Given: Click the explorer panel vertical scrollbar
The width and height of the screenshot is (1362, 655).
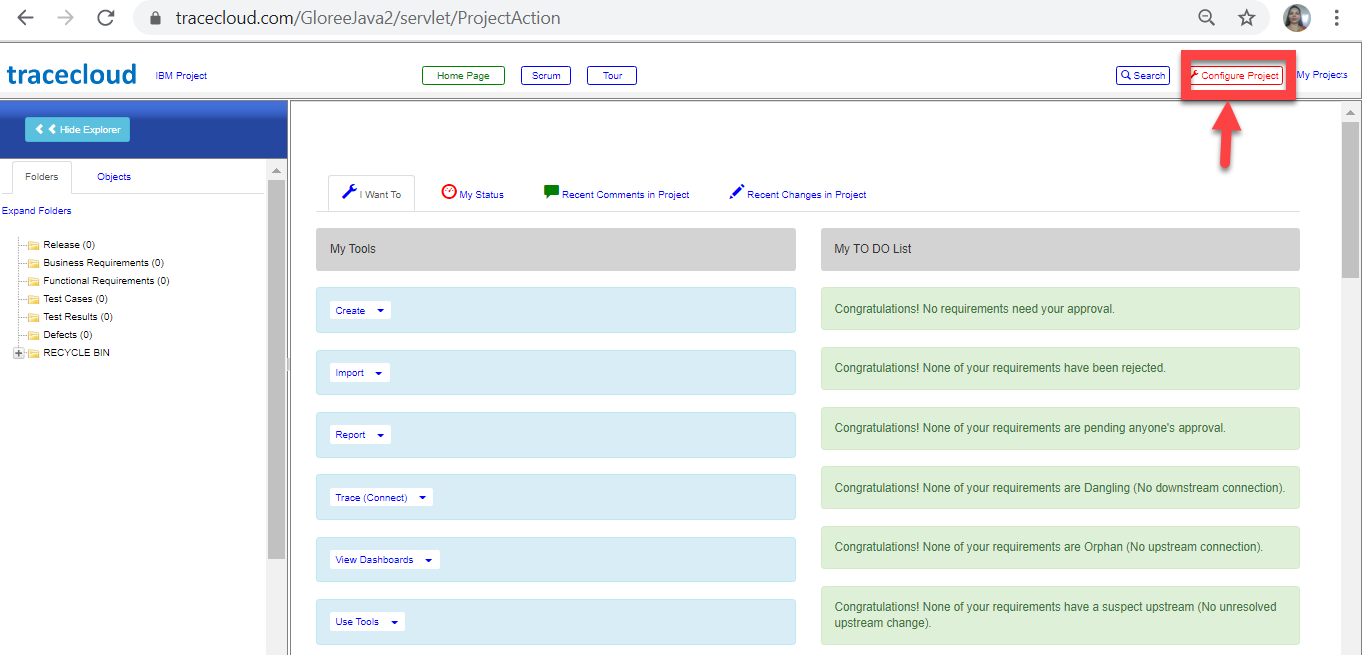Looking at the screenshot, I should pos(277,369).
